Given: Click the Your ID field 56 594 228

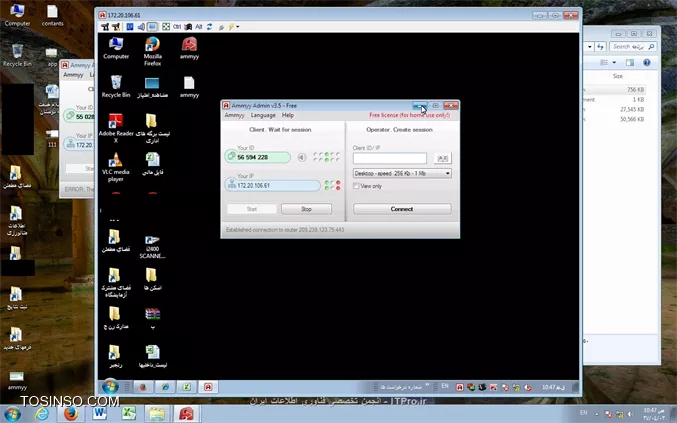Looking at the screenshot, I should [x=258, y=157].
